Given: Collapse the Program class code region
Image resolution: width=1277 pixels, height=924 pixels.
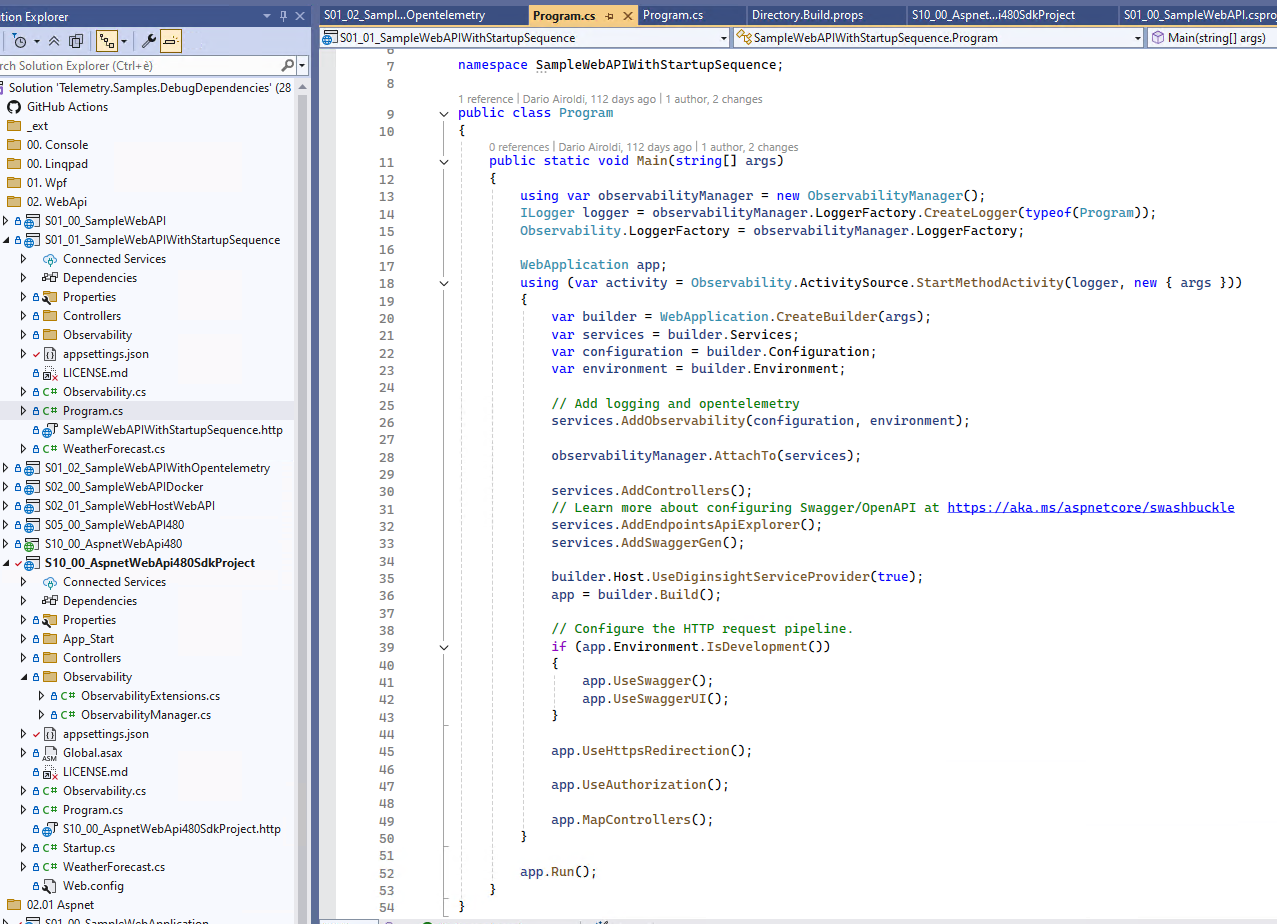Looking at the screenshot, I should pos(444,114).
